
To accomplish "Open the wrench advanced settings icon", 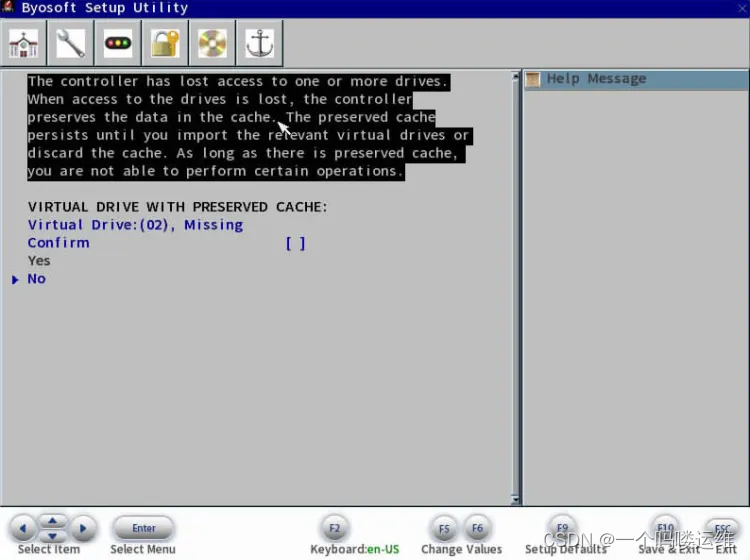I will coord(71,44).
